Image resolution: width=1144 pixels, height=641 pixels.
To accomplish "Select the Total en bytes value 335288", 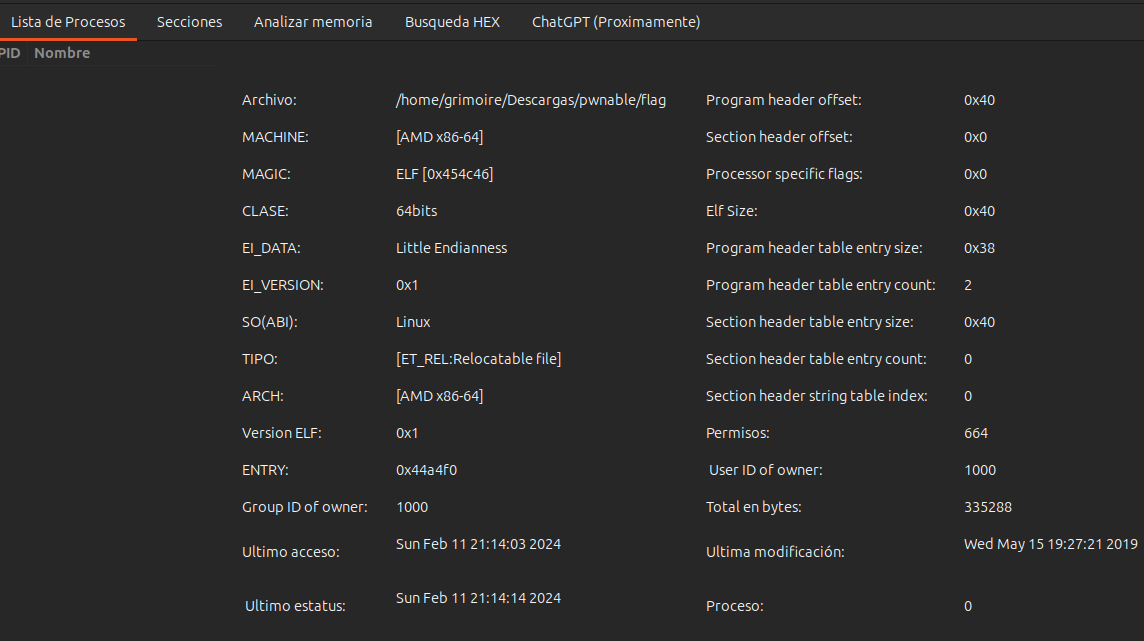I will tap(987, 507).
